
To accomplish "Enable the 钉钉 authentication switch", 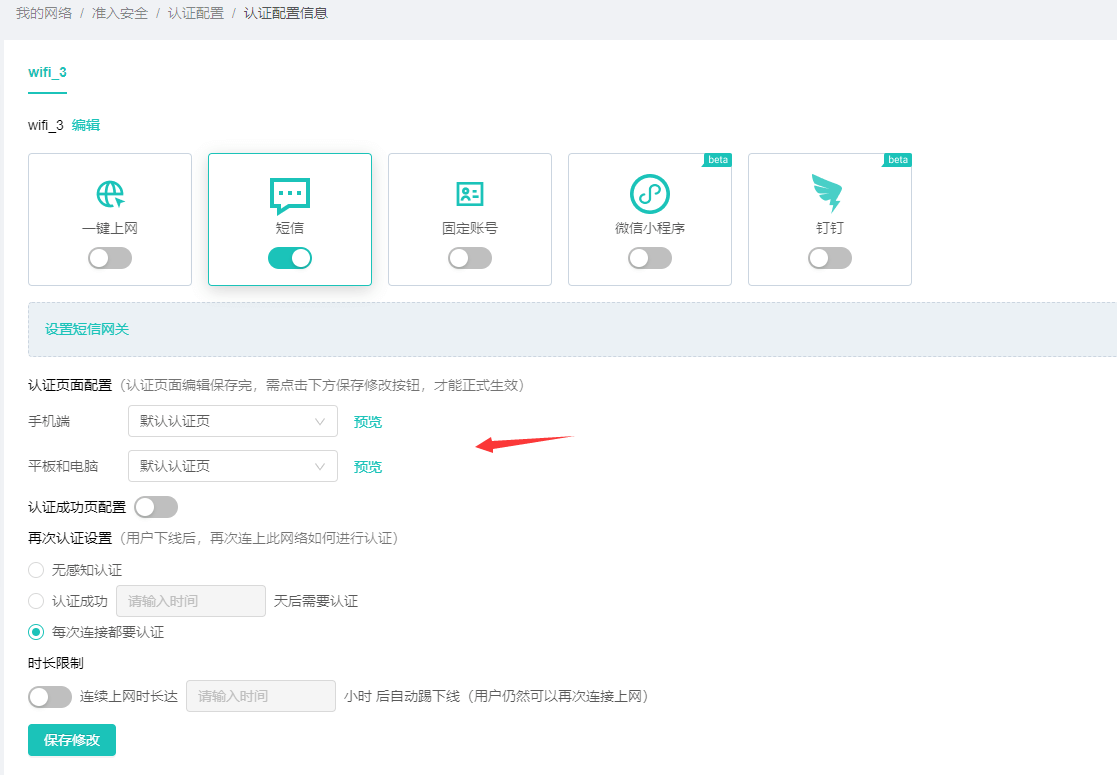I will 830,258.
